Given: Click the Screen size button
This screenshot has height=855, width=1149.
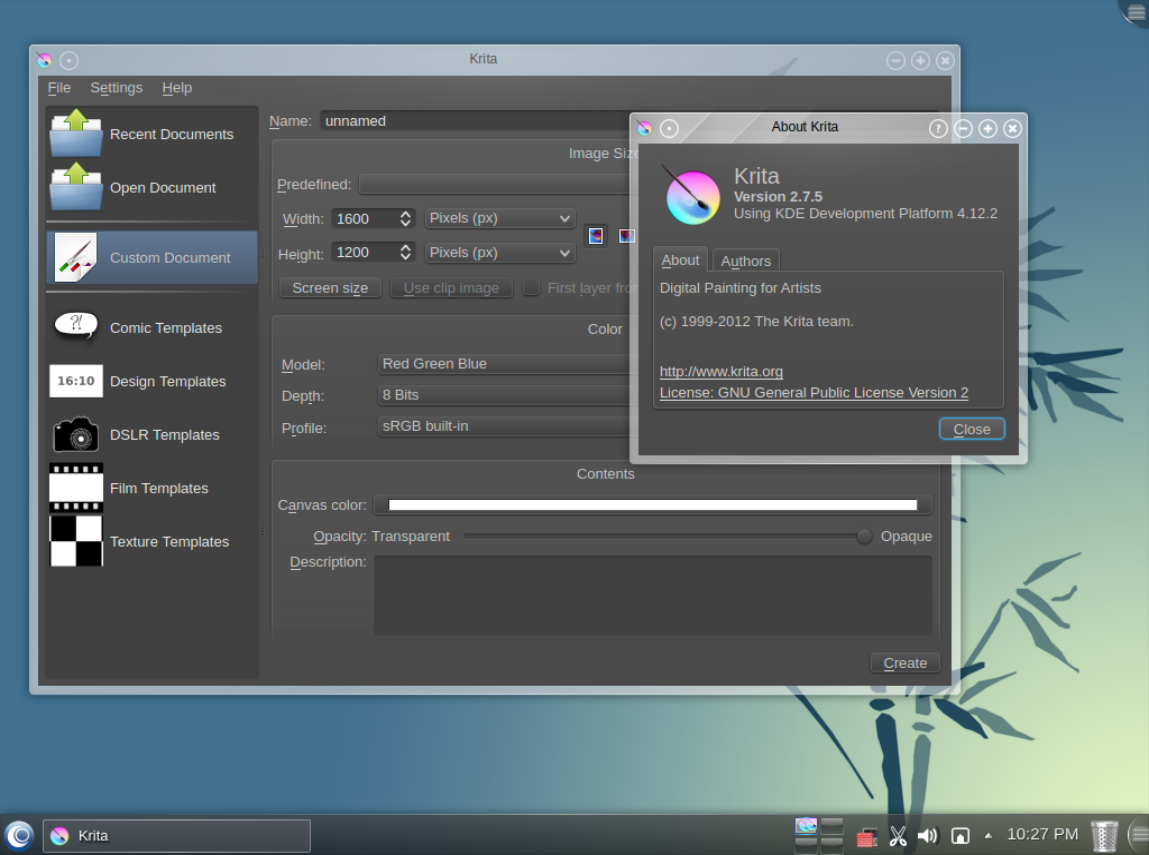Looking at the screenshot, I should [x=330, y=288].
